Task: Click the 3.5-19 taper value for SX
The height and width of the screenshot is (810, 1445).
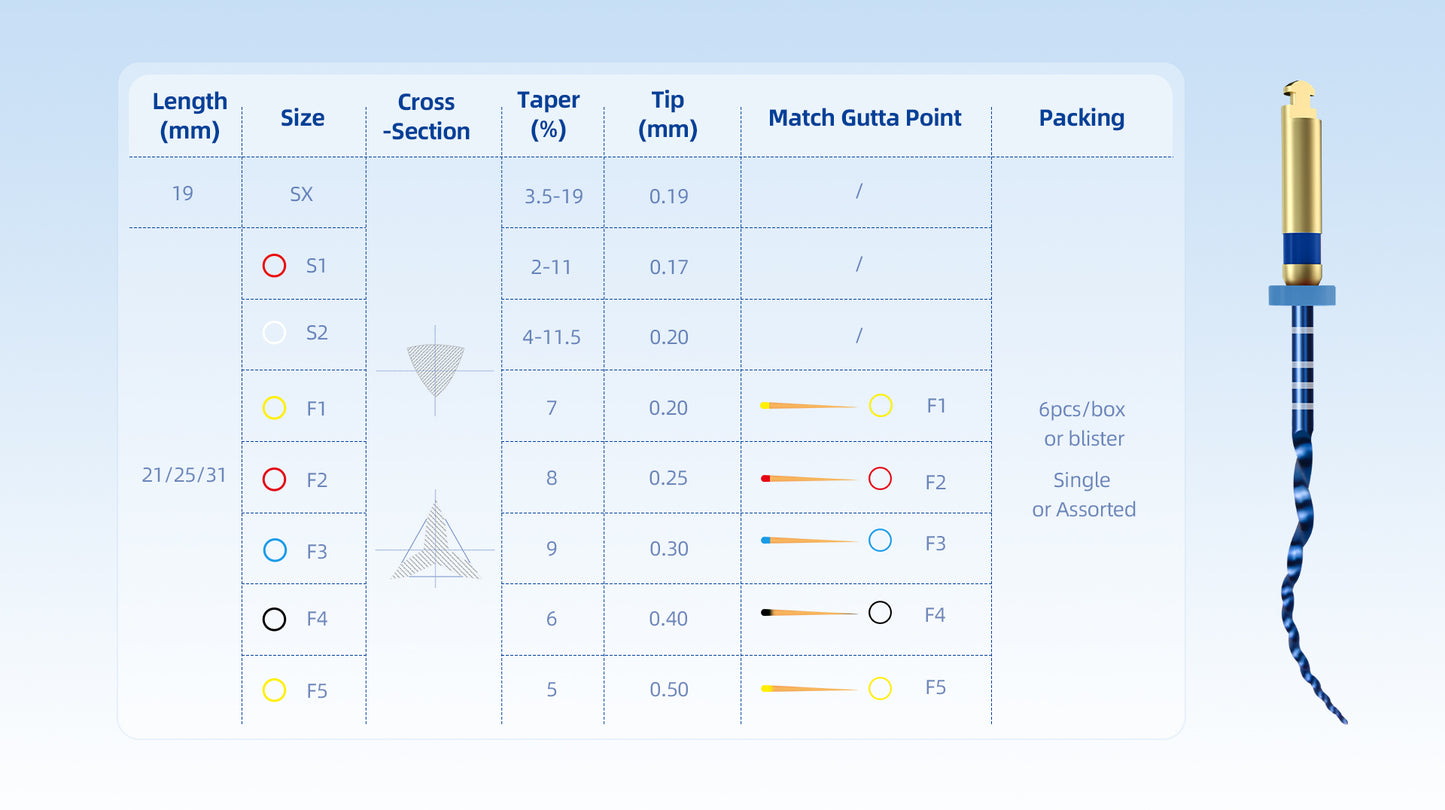Action: [551, 196]
